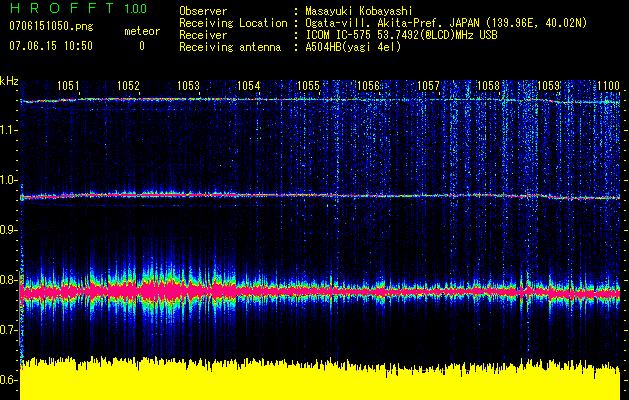
Task: Click the 1052 time marker
Action: click(x=128, y=85)
